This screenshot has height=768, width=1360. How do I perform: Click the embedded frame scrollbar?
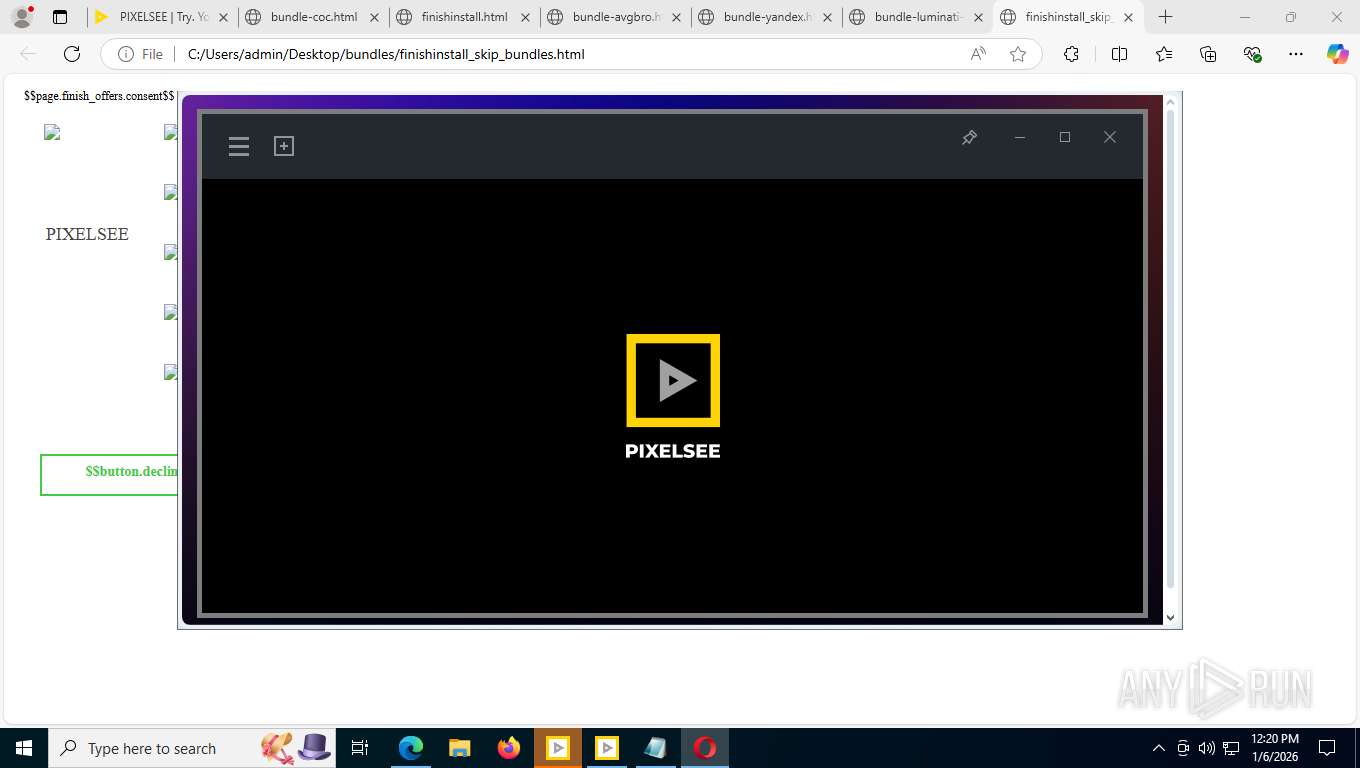[x=1171, y=349]
